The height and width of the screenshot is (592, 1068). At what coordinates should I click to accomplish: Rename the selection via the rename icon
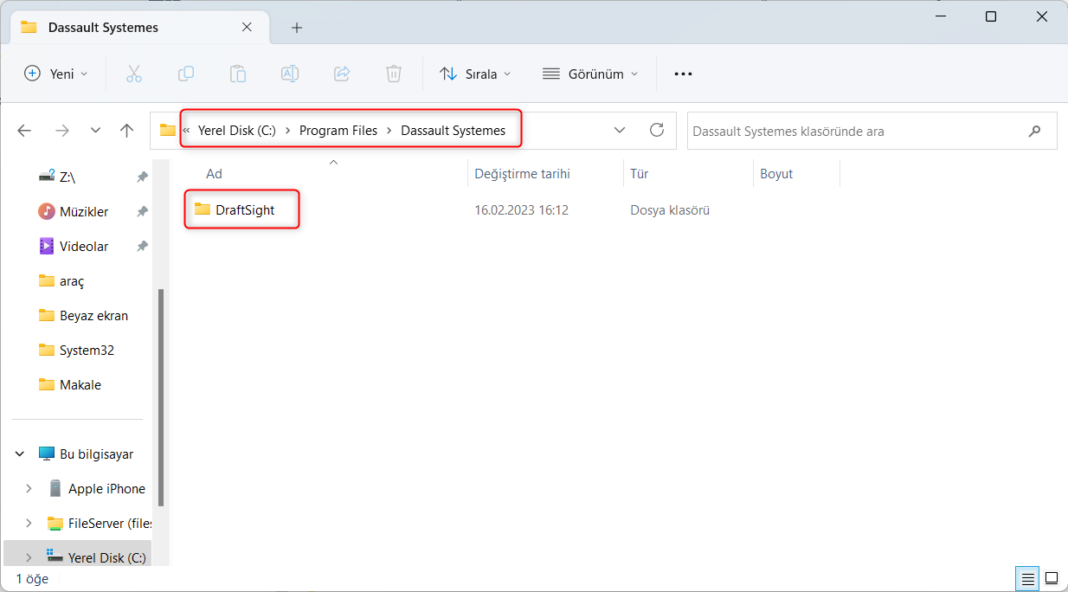[290, 73]
